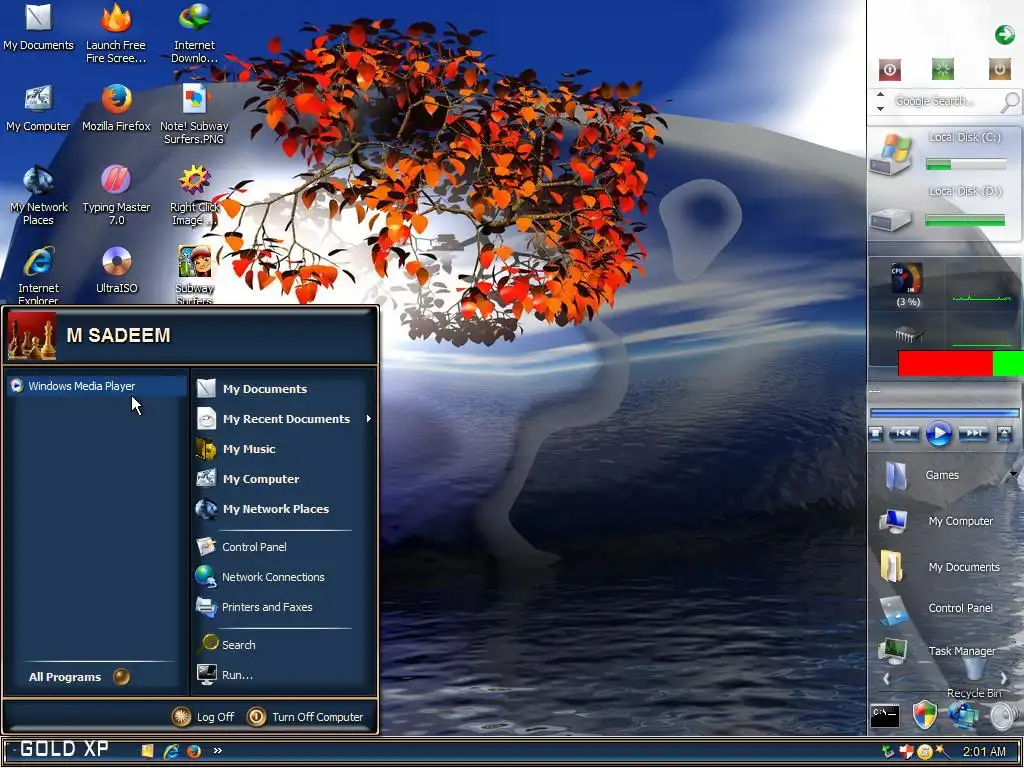Launch Free Fire Screensaver desktop icon
1024x768 pixels.
pos(116,33)
